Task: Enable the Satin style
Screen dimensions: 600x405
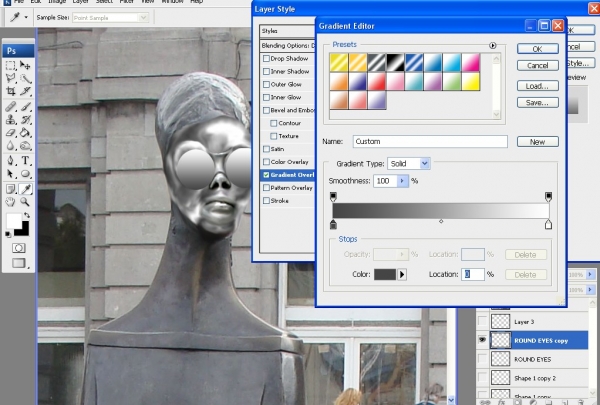Action: pyautogui.click(x=266, y=149)
